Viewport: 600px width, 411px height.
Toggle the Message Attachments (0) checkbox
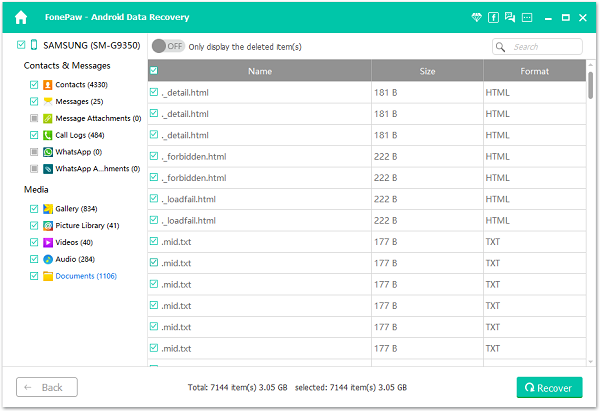34,118
